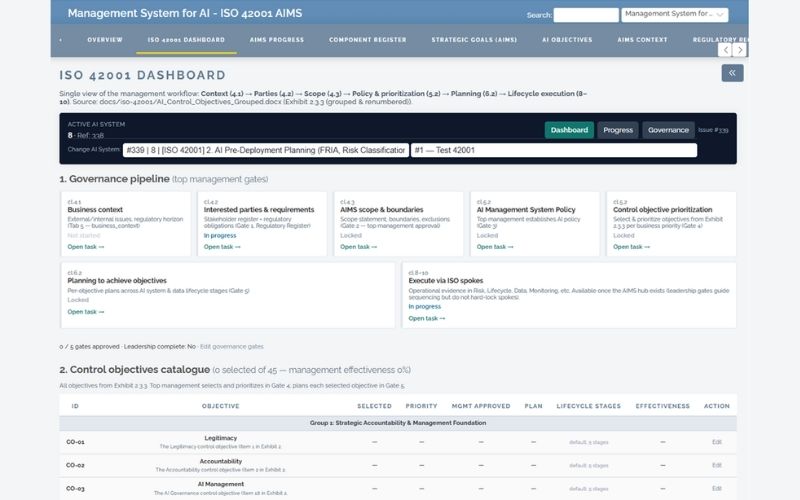
Task: Click the Group 1 Strategic Accountability row
Action: point(398,423)
